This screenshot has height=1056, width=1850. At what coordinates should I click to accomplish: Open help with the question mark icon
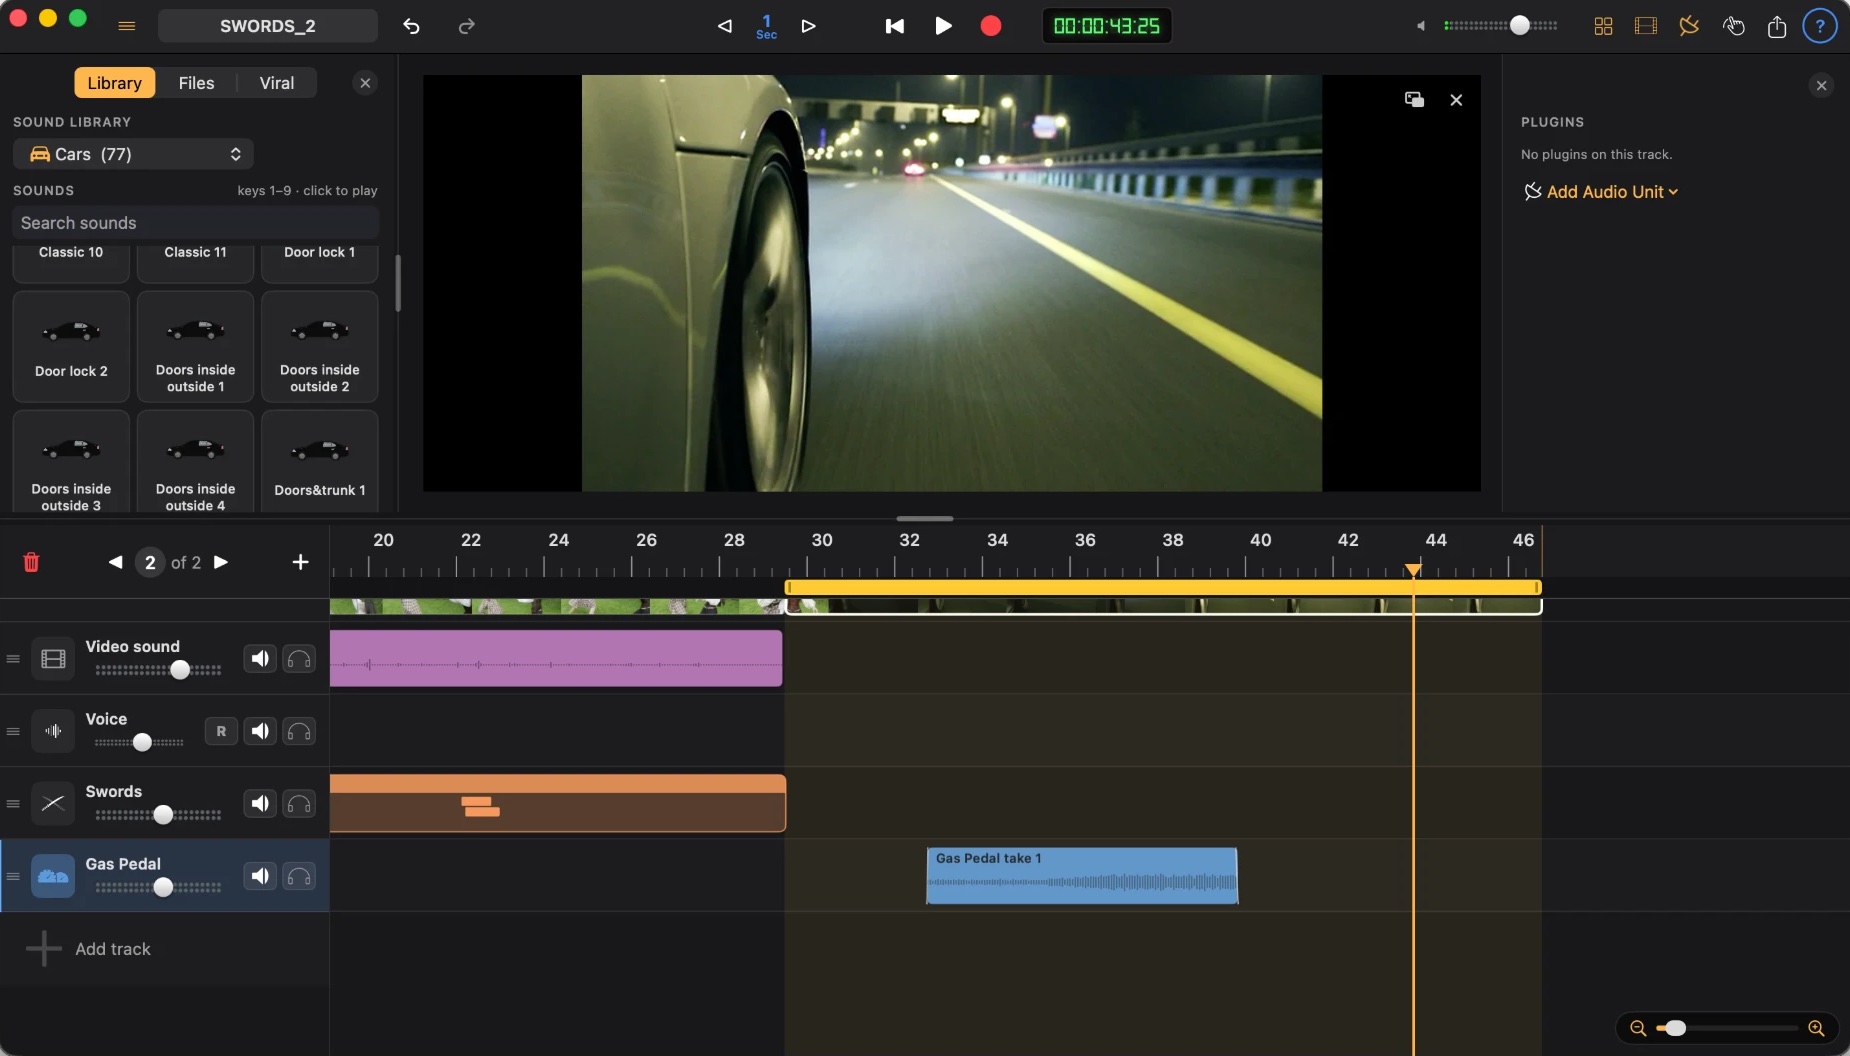1820,26
